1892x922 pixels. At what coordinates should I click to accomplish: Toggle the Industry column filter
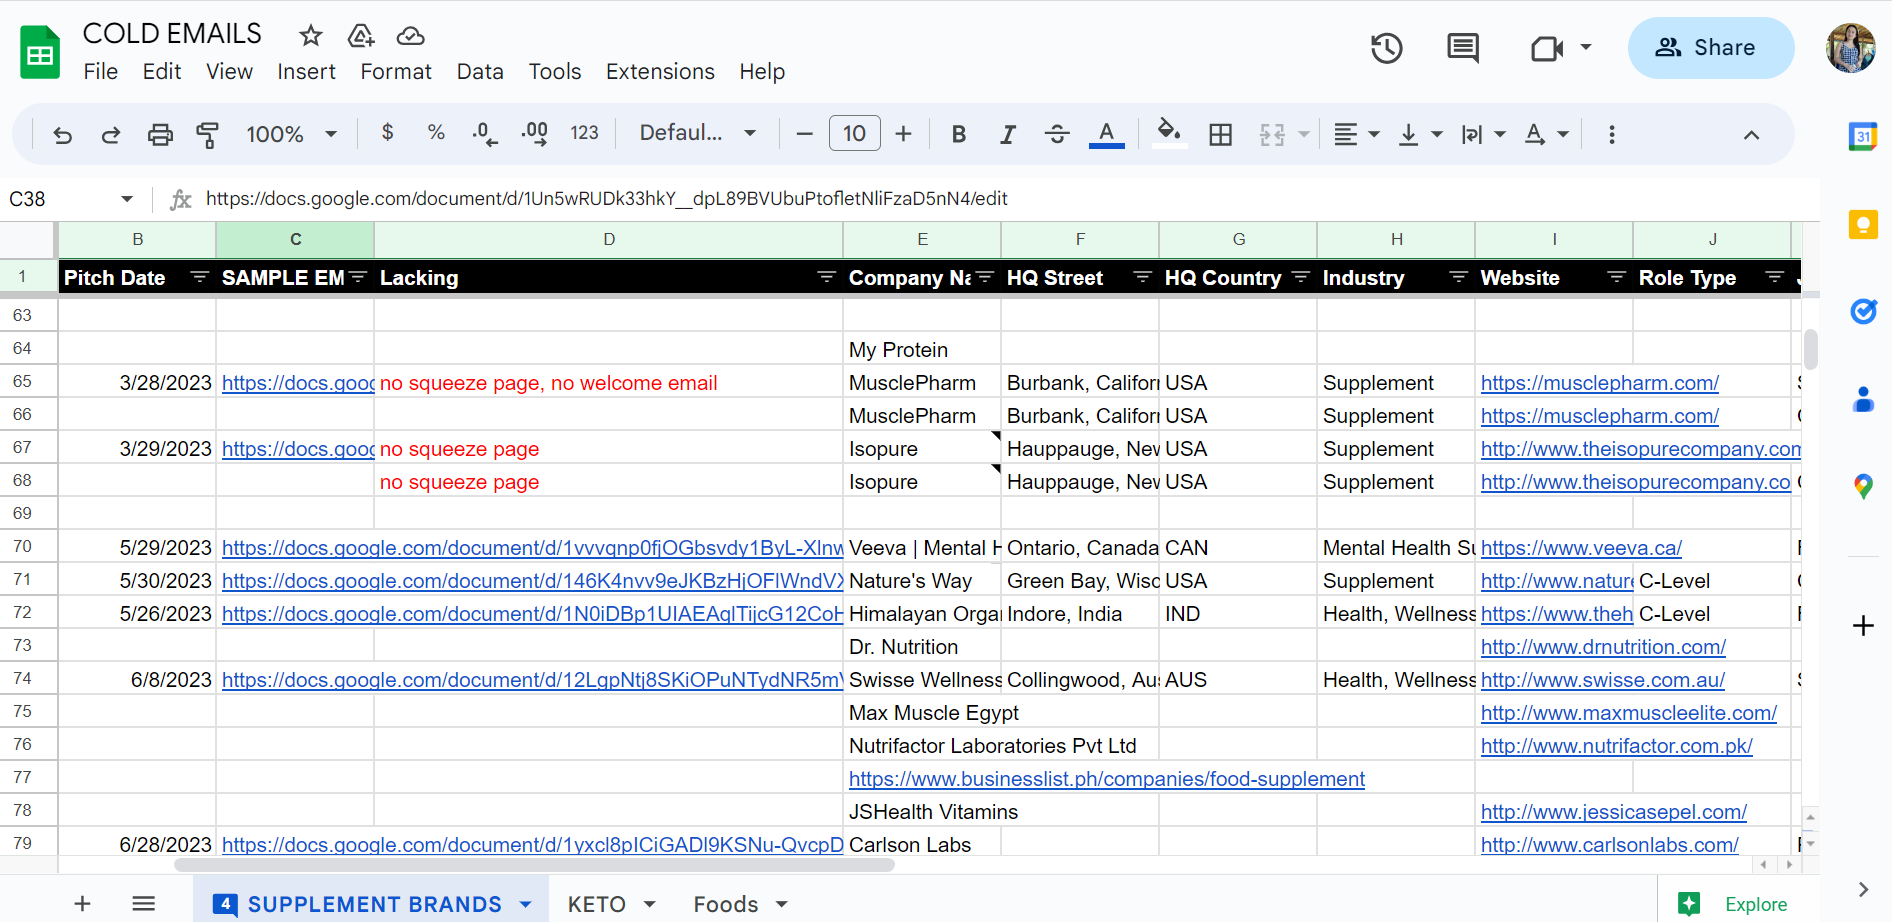(1458, 277)
